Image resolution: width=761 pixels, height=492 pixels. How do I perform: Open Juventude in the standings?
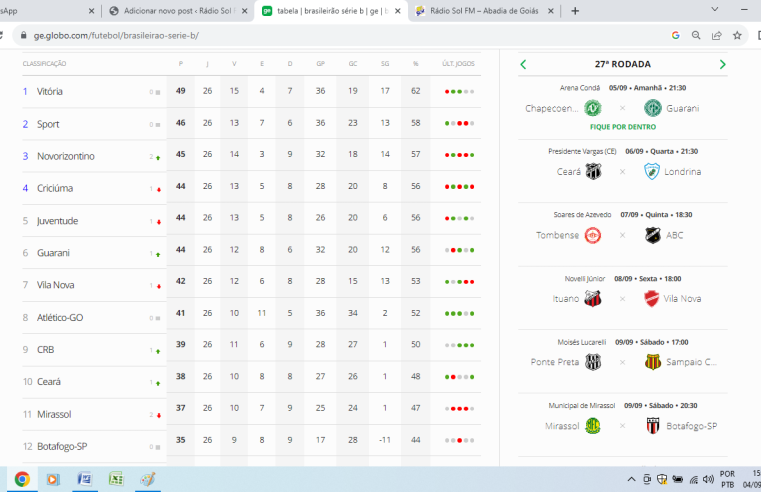click(57, 221)
